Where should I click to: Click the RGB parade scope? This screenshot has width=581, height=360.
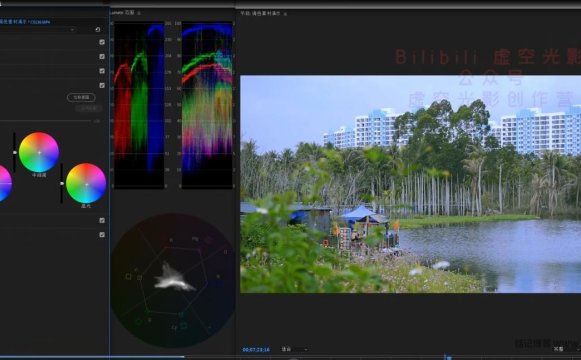pyautogui.click(x=139, y=105)
